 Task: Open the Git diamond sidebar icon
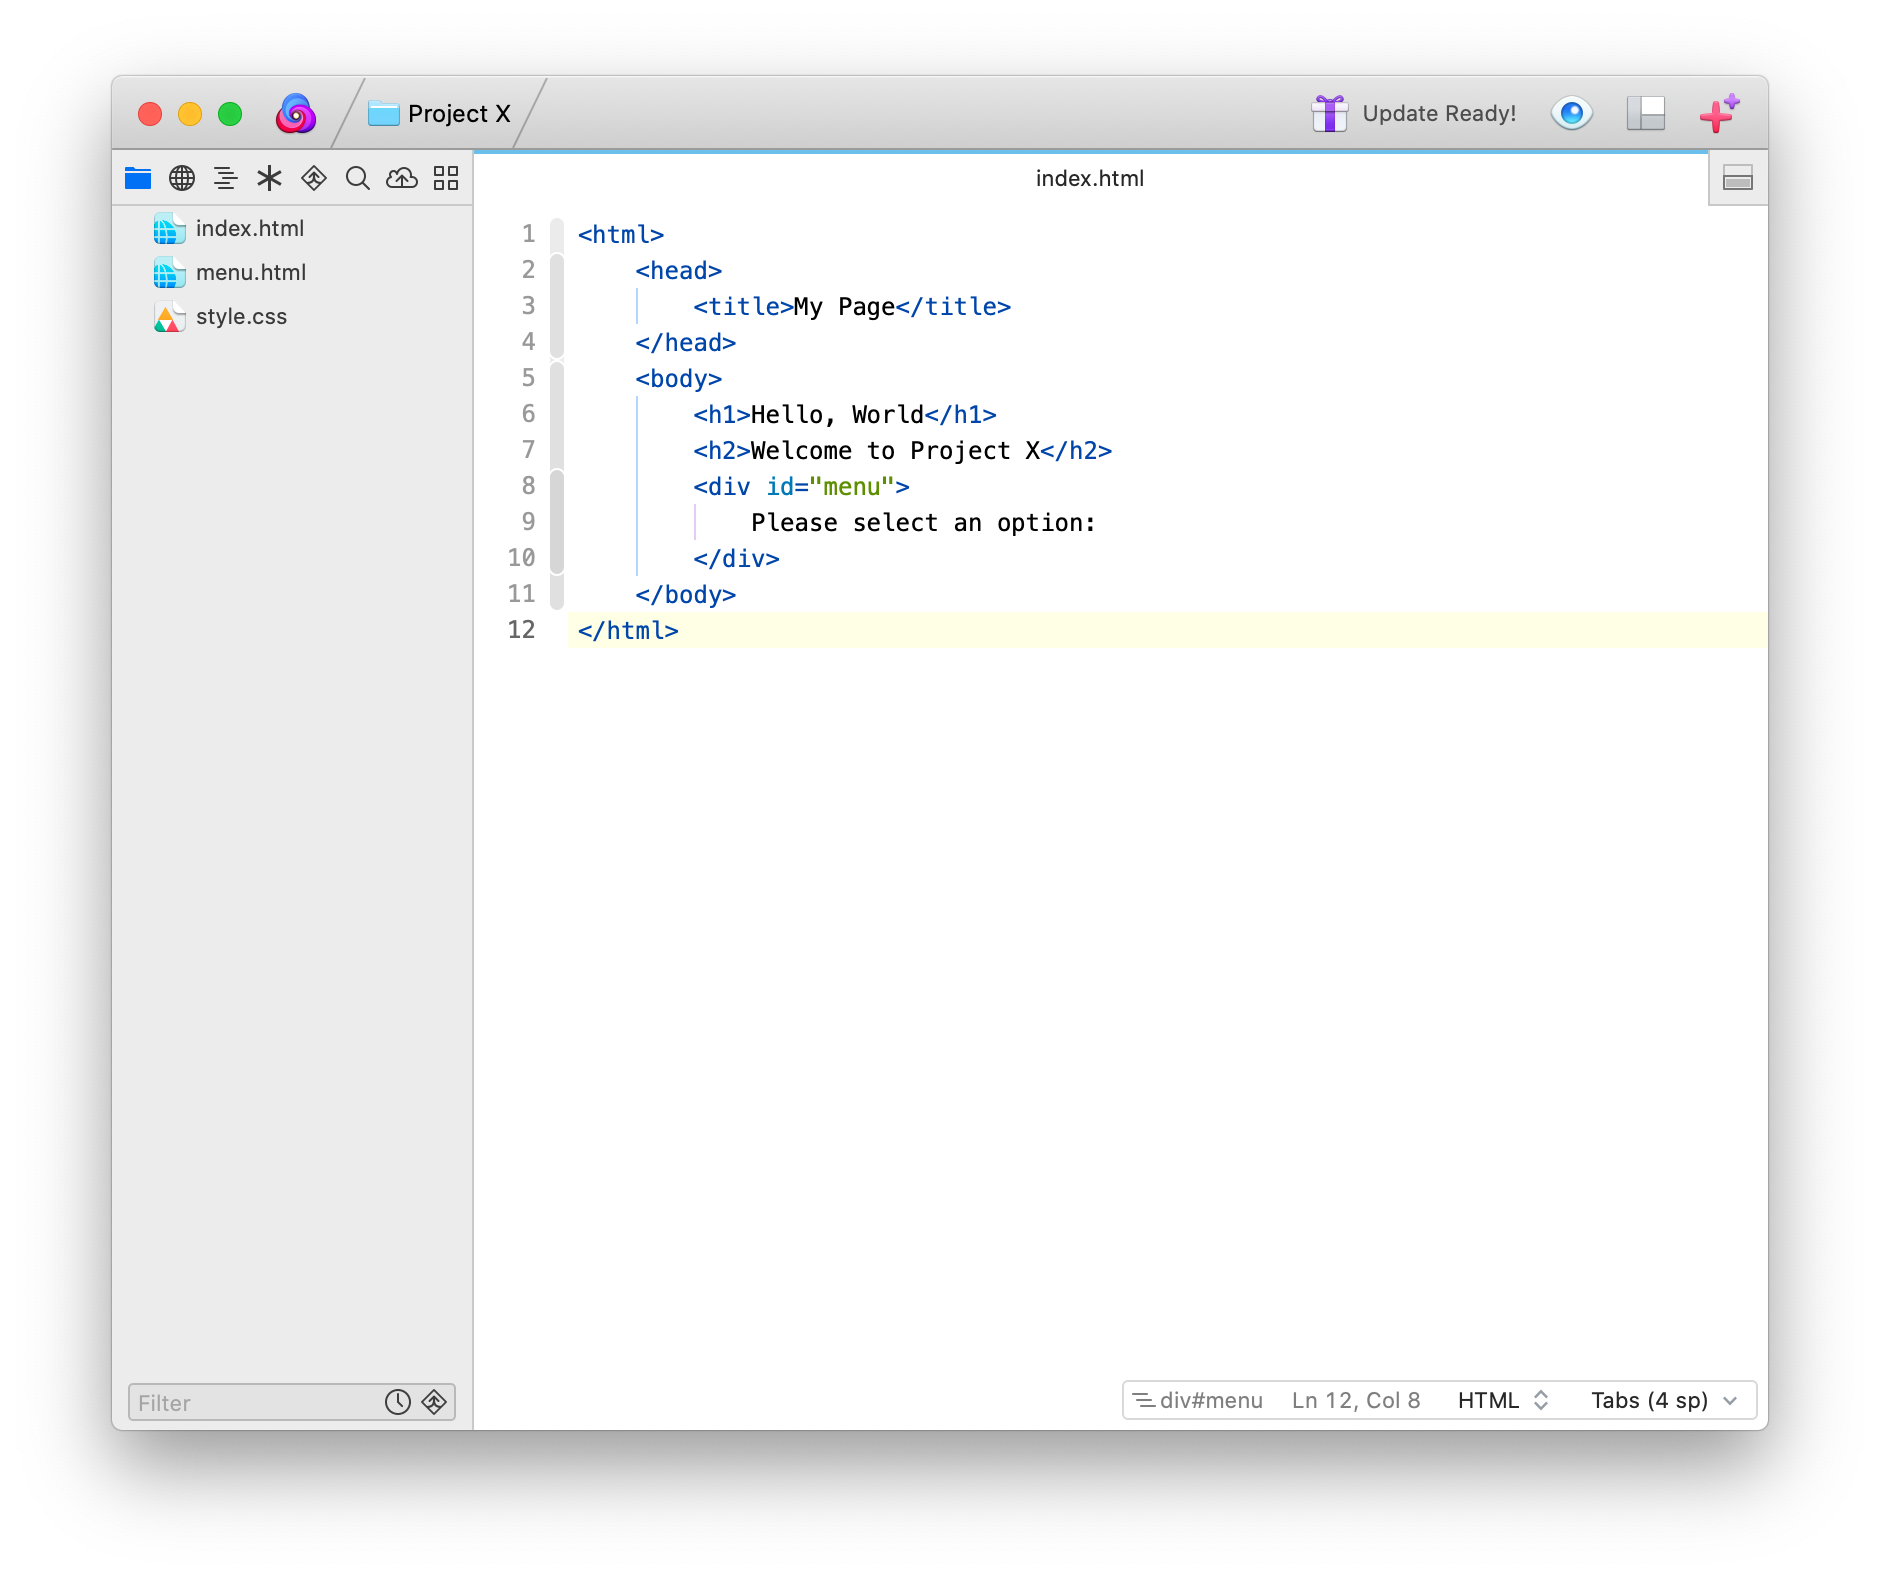tap(314, 178)
